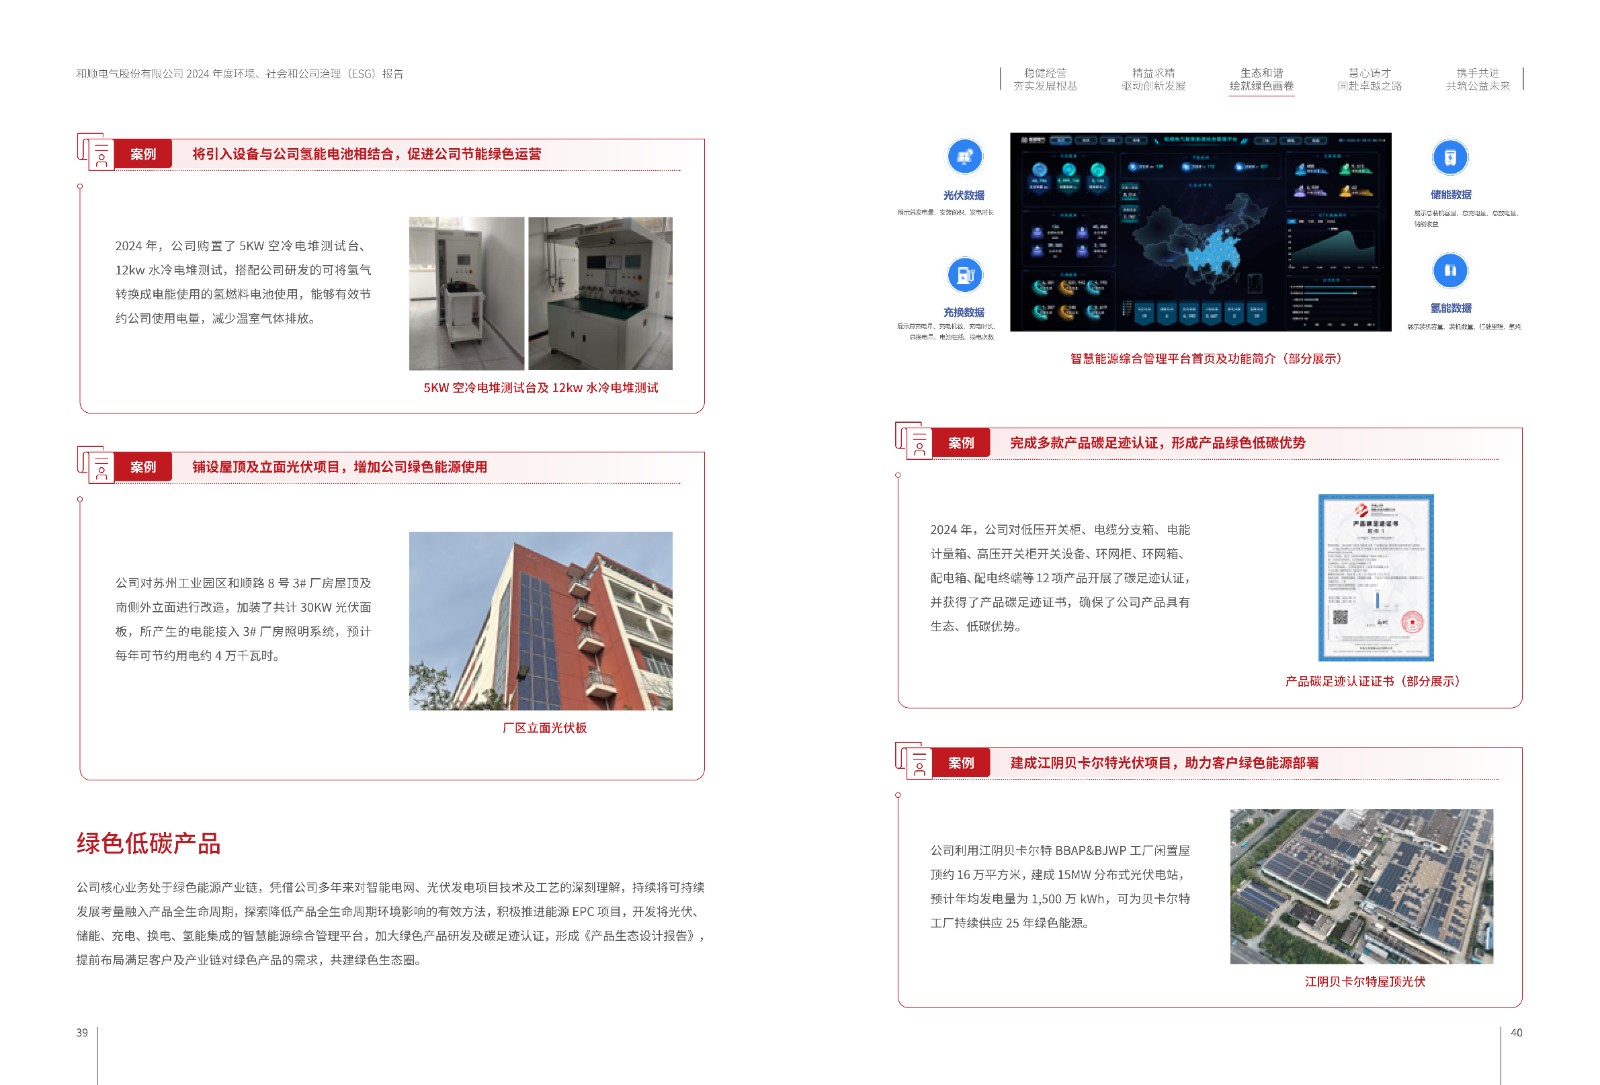Screen dimensions: 1600x1085
Task: Open the 携手共进 共筑公益未来 section tab
Action: click(x=1477, y=79)
